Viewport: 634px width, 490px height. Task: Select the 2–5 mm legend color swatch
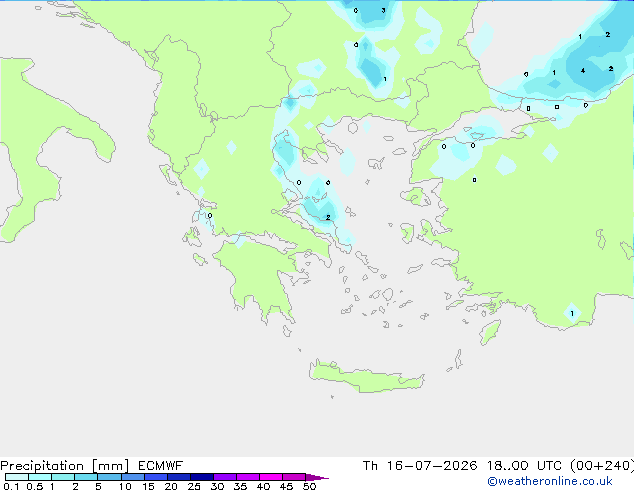point(86,477)
